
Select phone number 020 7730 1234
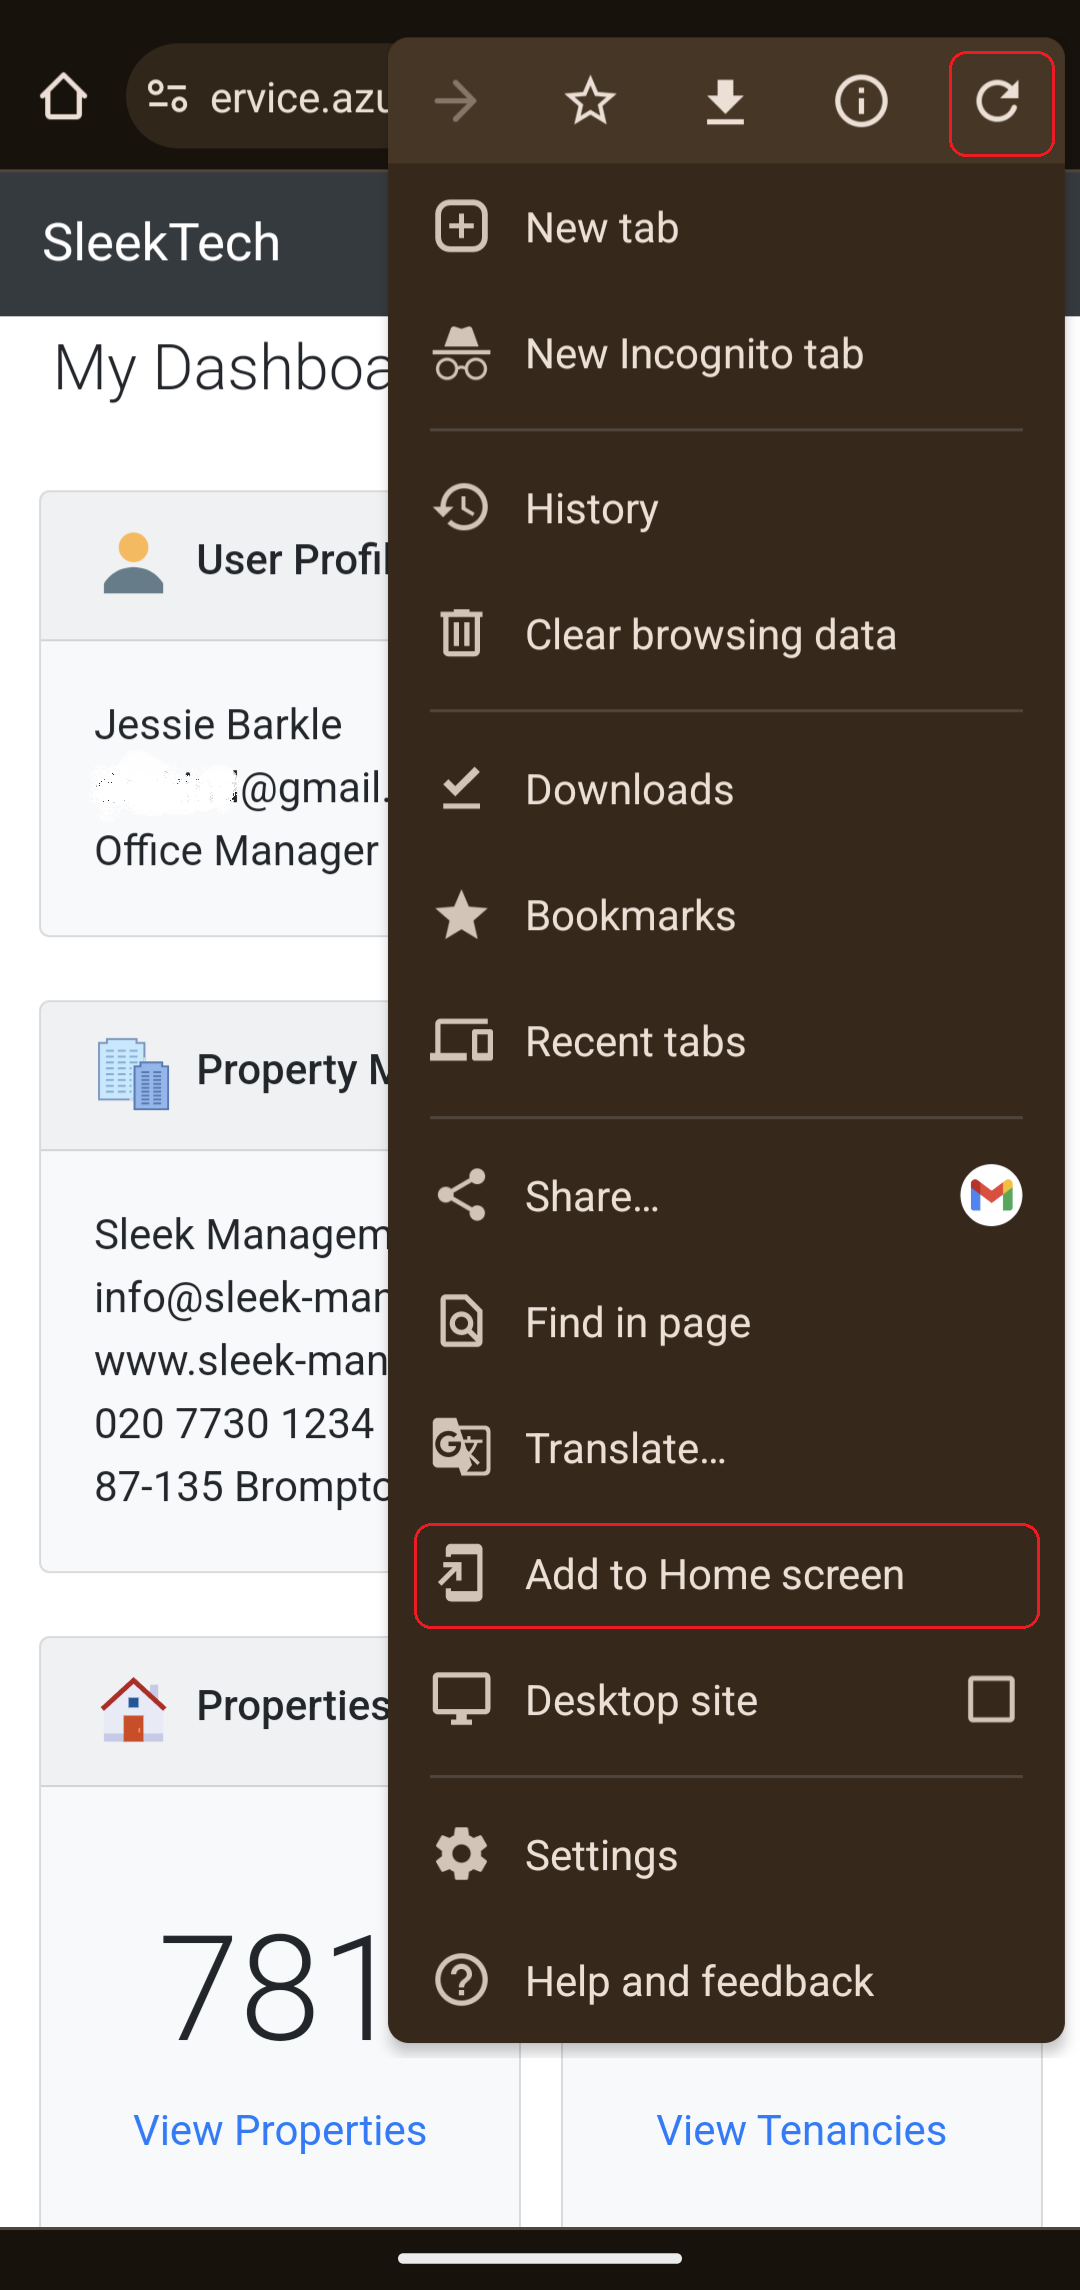(234, 1423)
